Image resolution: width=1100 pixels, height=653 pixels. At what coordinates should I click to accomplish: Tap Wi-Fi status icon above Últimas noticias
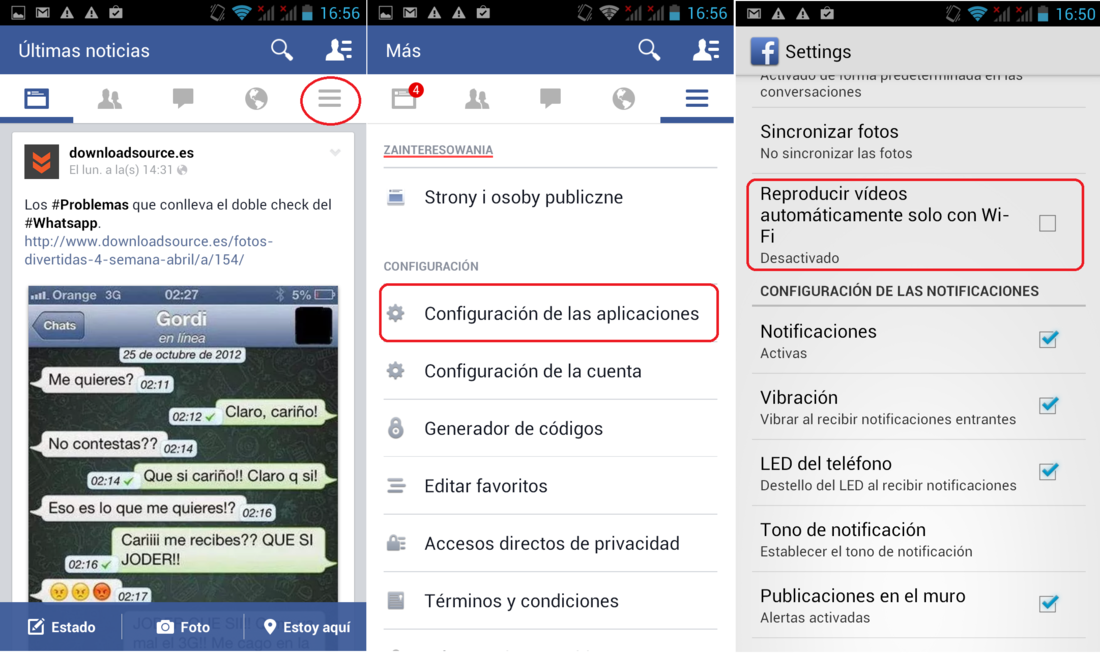coord(242,13)
